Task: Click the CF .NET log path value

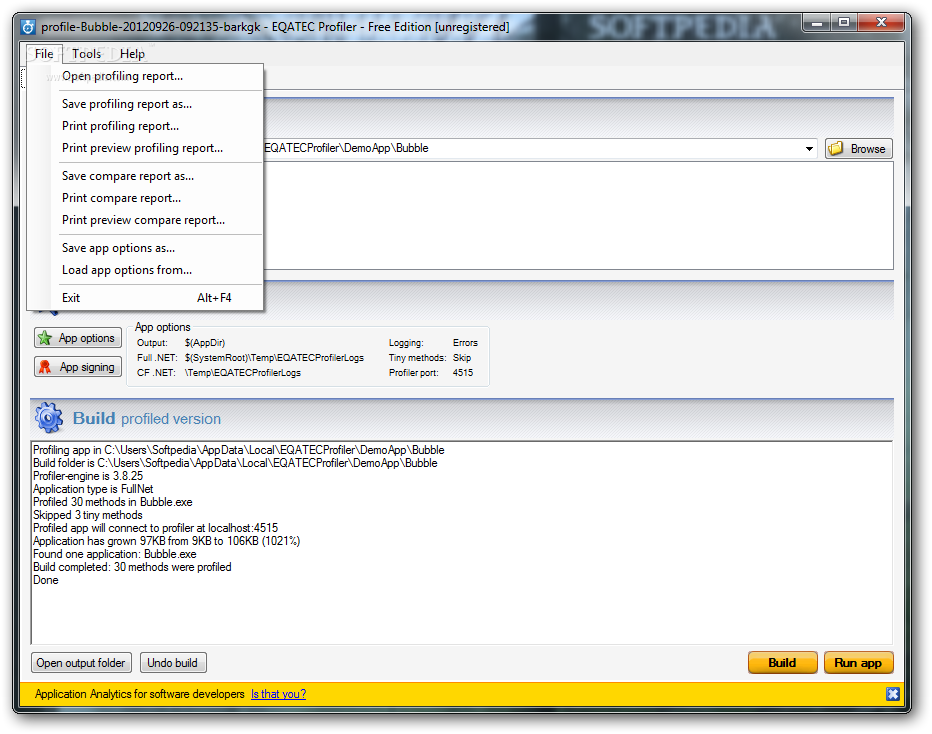Action: coord(243,373)
